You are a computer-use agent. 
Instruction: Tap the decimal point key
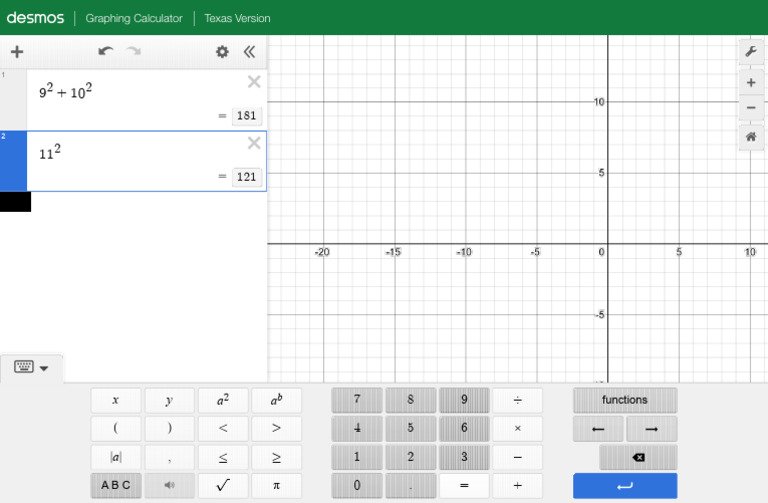(x=410, y=485)
